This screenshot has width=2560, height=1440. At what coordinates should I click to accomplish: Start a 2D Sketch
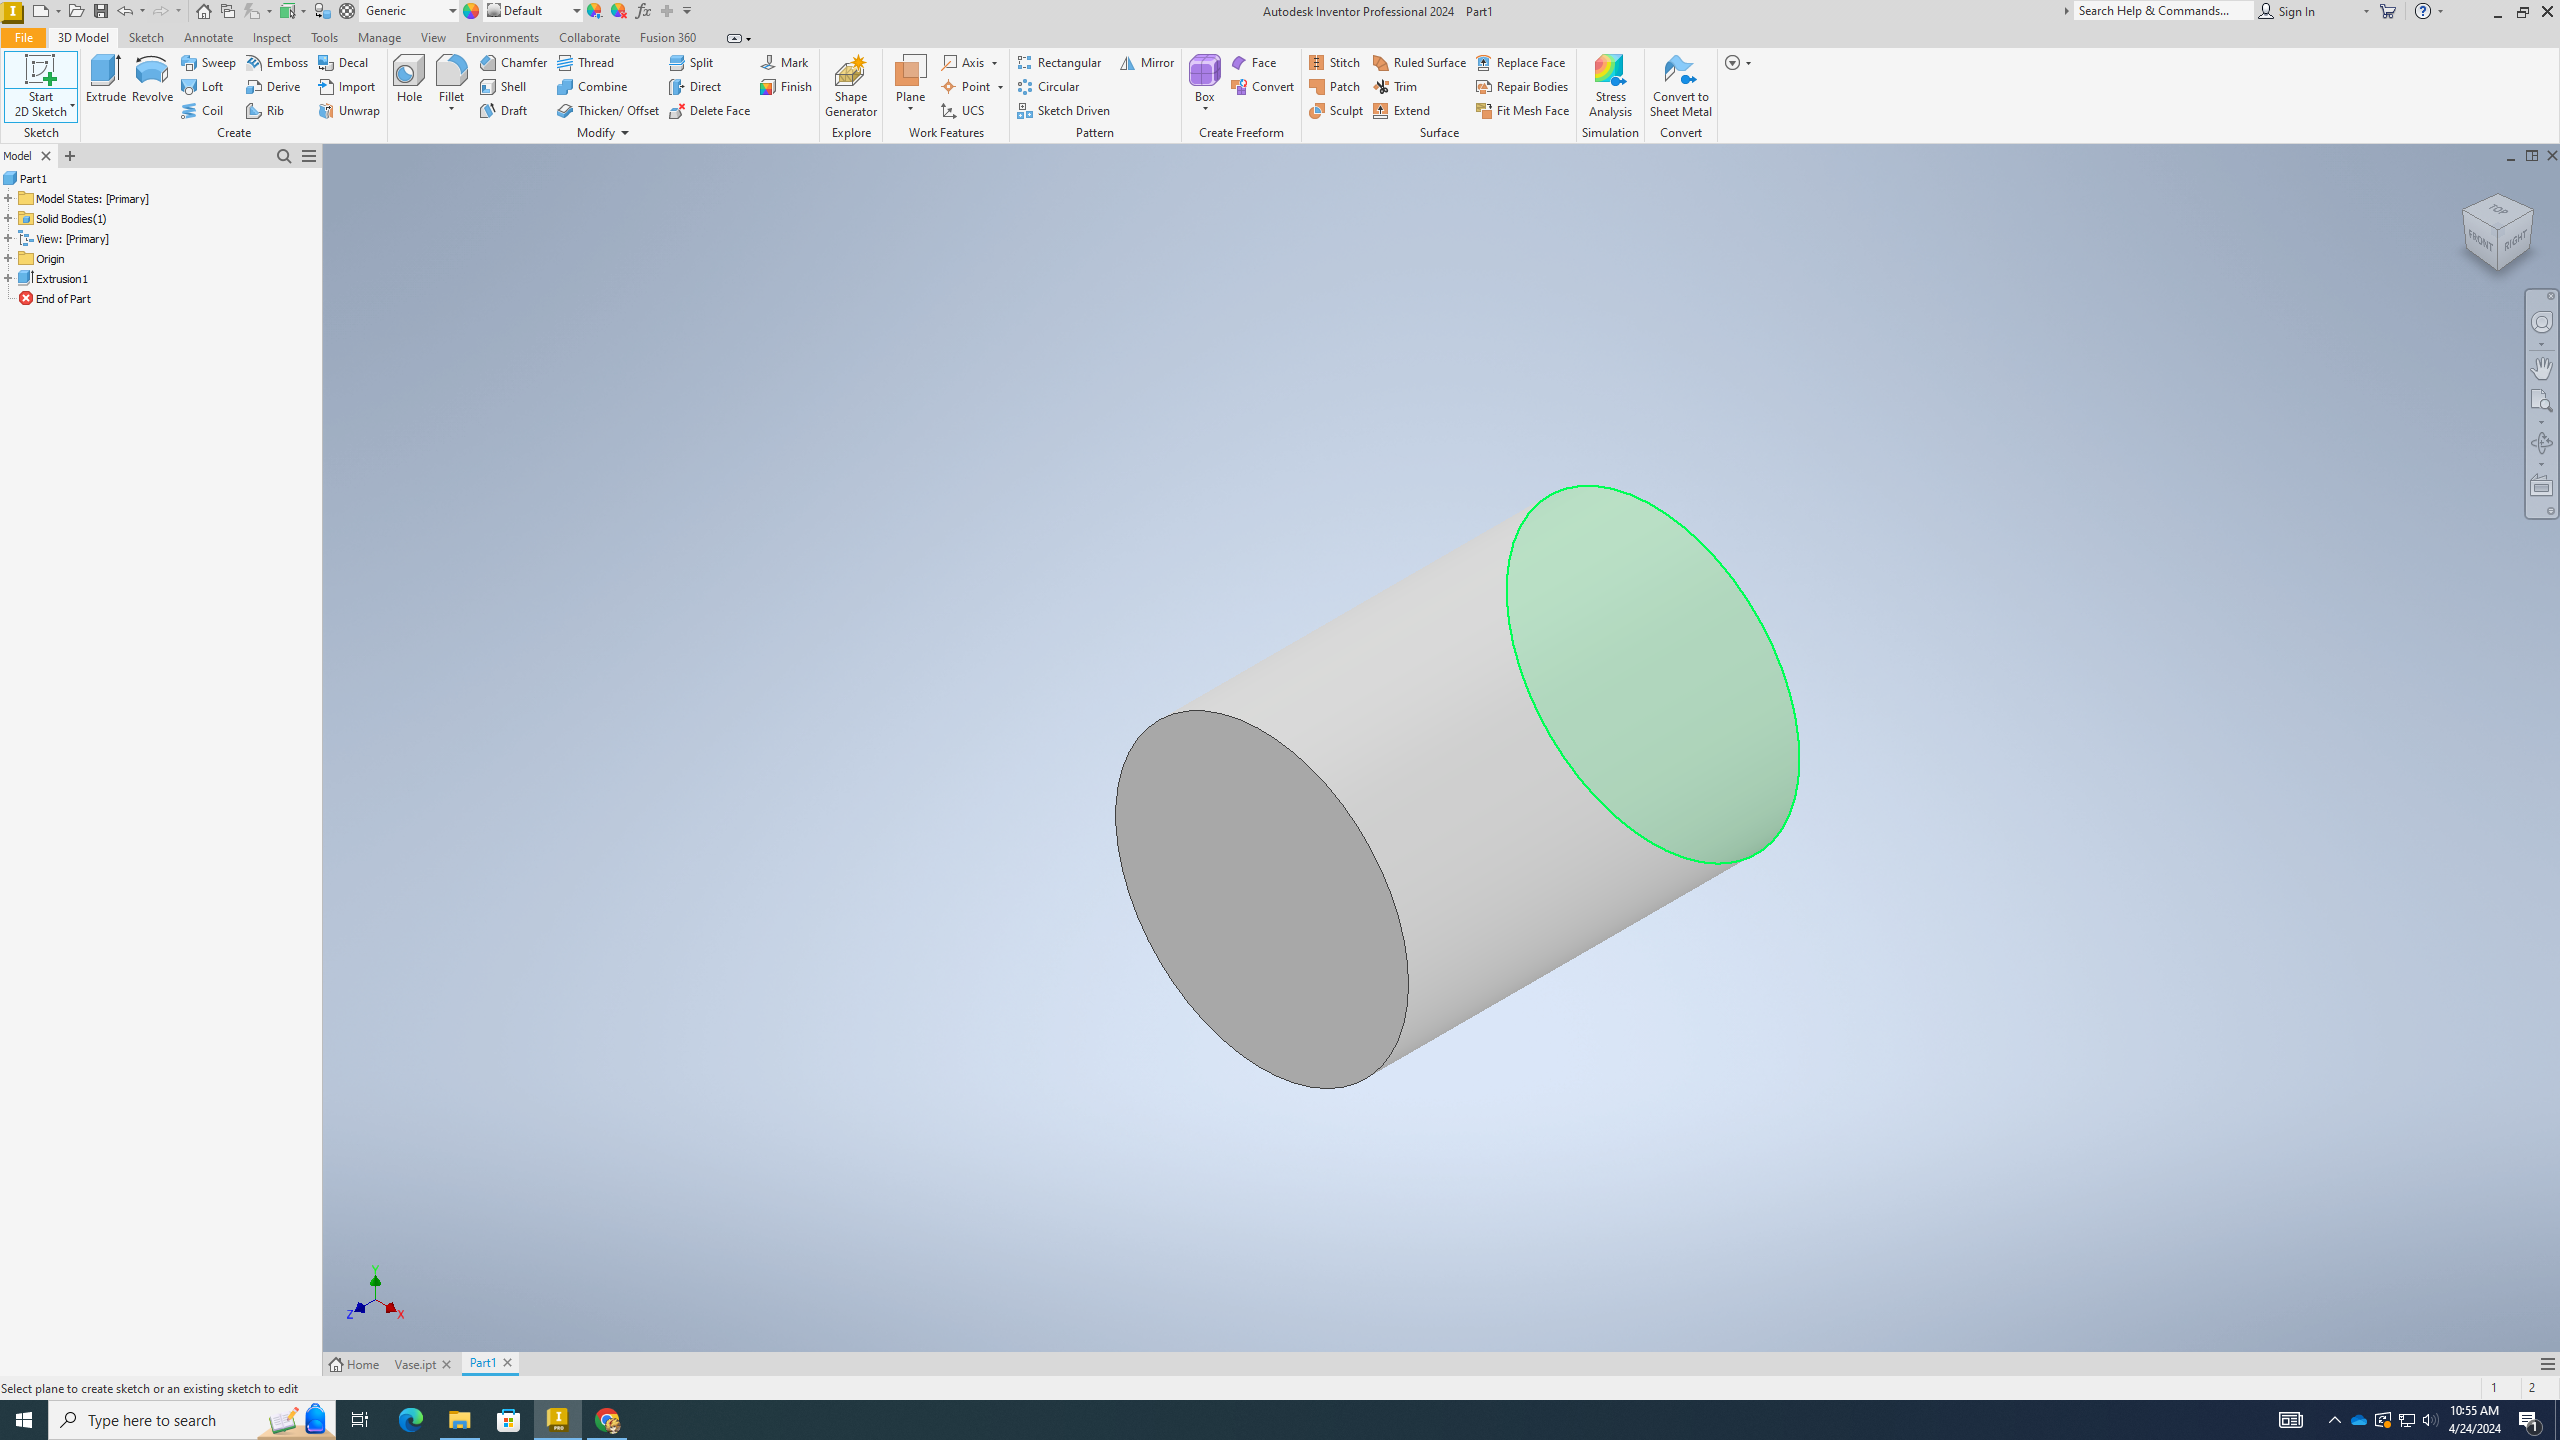[x=40, y=86]
